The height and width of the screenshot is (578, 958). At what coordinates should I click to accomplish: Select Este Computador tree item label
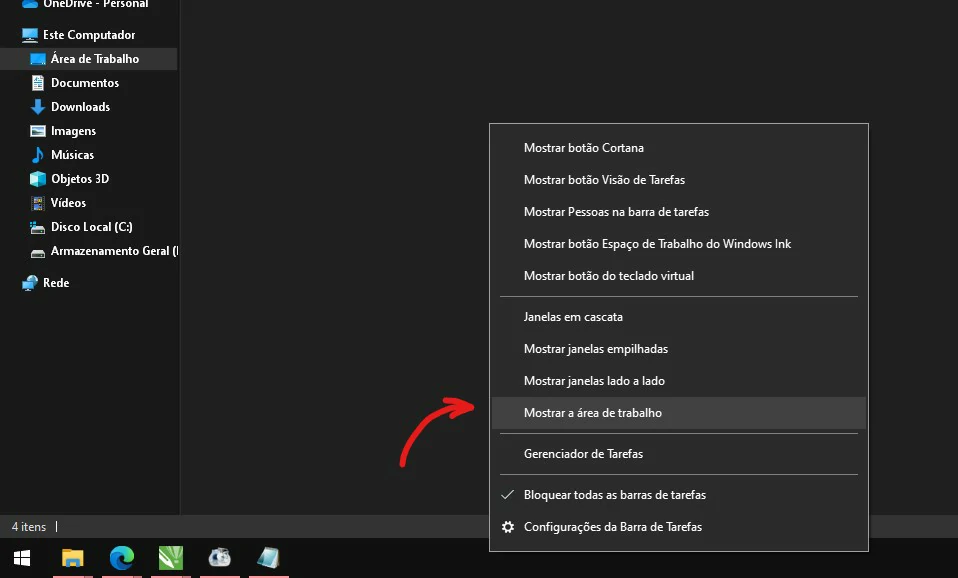tap(89, 35)
